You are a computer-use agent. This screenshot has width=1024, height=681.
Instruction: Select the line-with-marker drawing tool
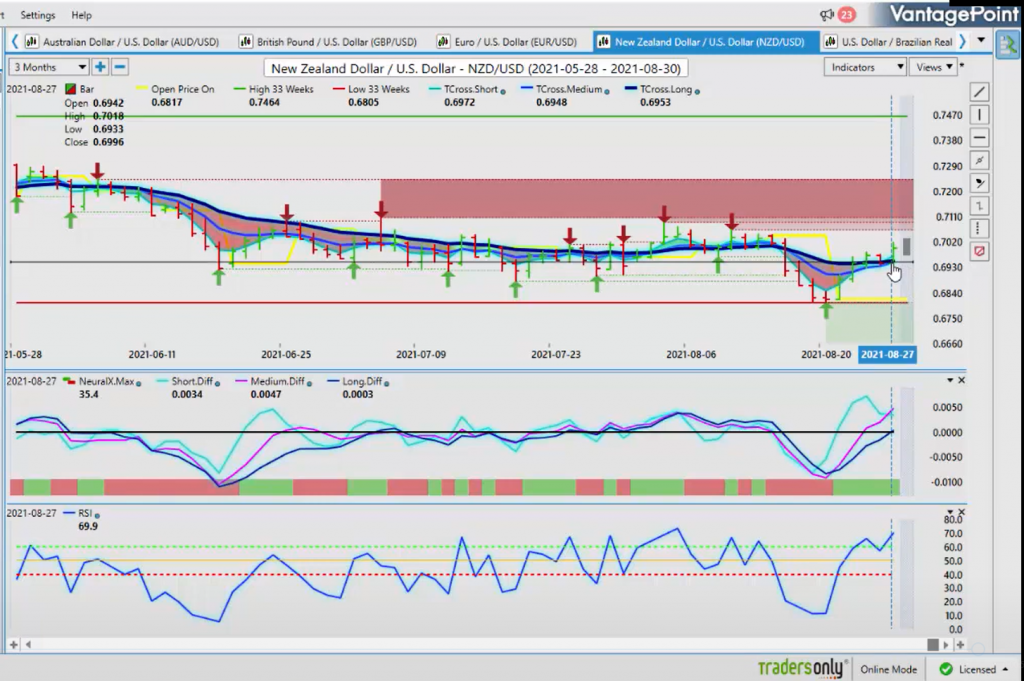point(979,161)
